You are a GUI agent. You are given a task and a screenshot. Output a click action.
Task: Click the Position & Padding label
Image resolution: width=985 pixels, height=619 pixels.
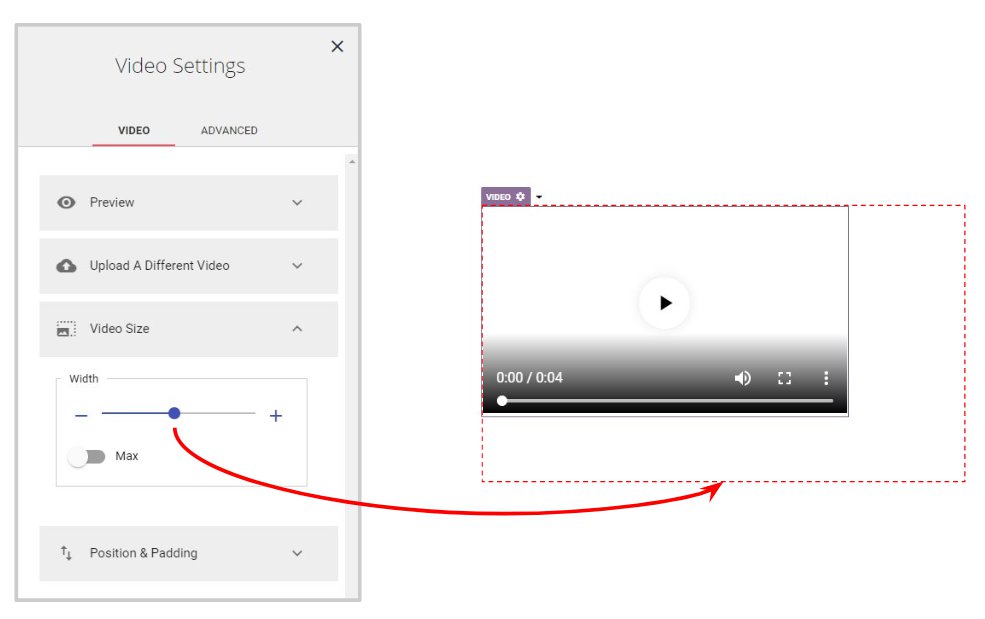click(143, 553)
